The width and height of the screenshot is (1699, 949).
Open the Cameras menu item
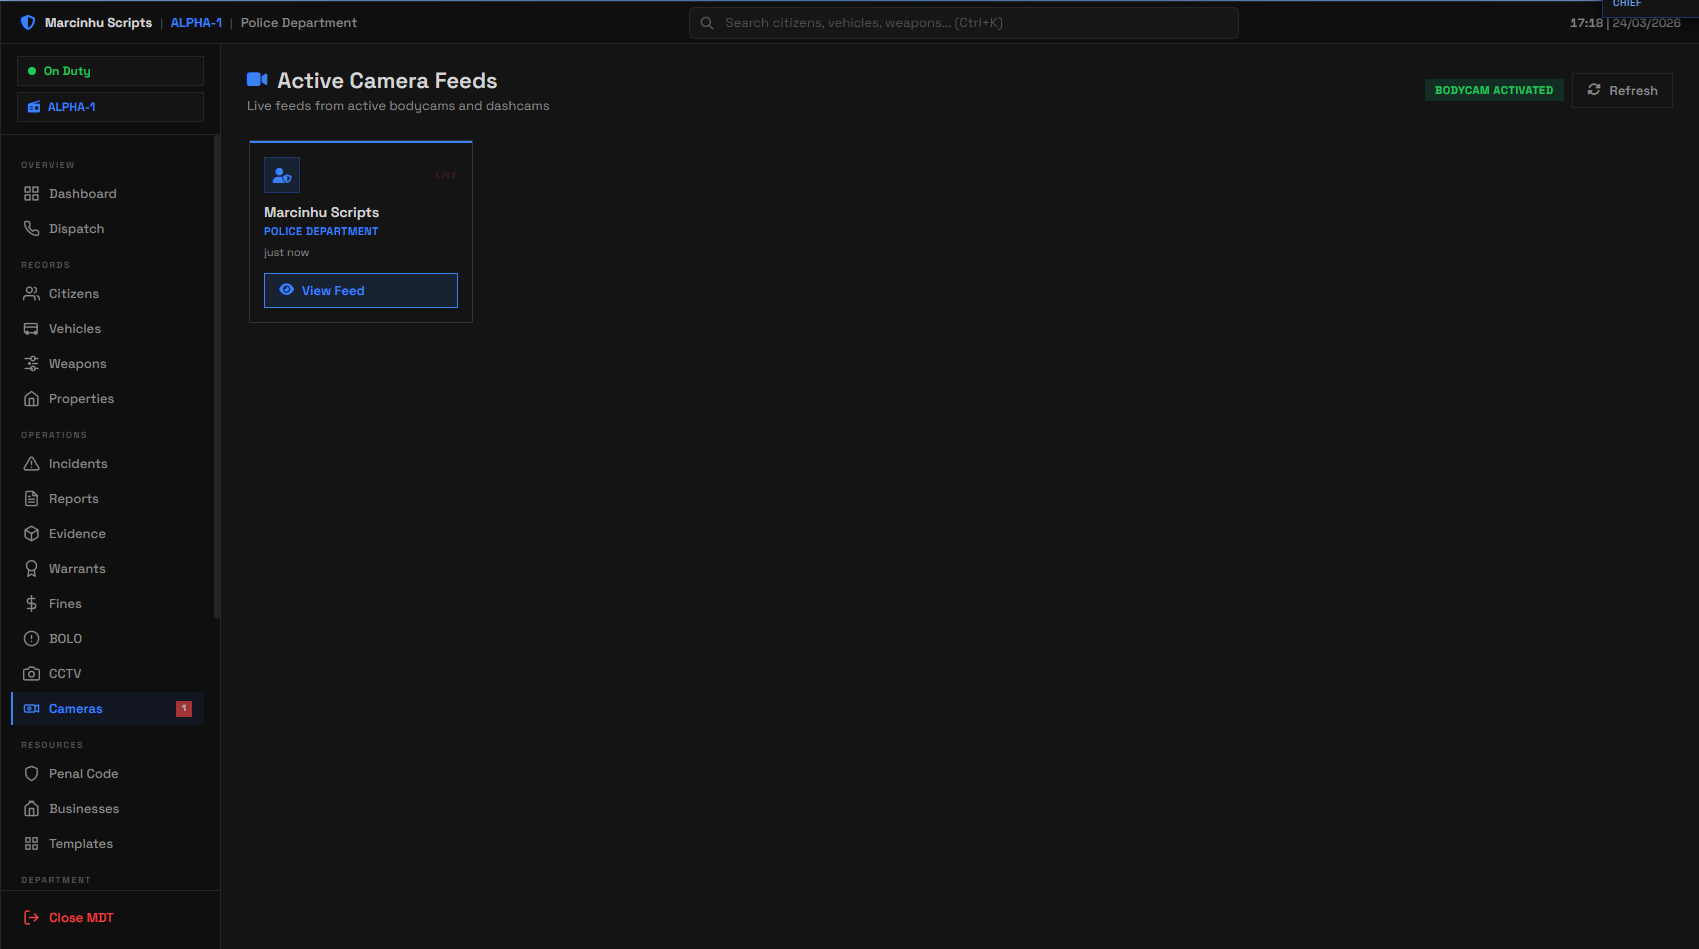[x=108, y=709]
